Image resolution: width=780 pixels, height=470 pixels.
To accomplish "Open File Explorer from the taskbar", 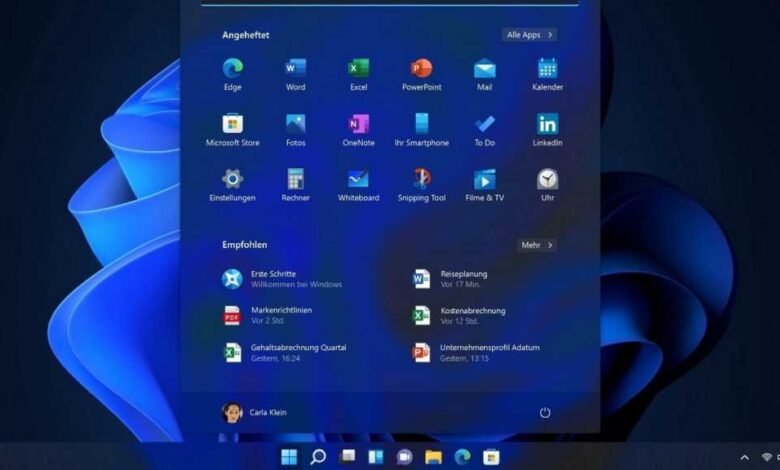I will click(433, 457).
